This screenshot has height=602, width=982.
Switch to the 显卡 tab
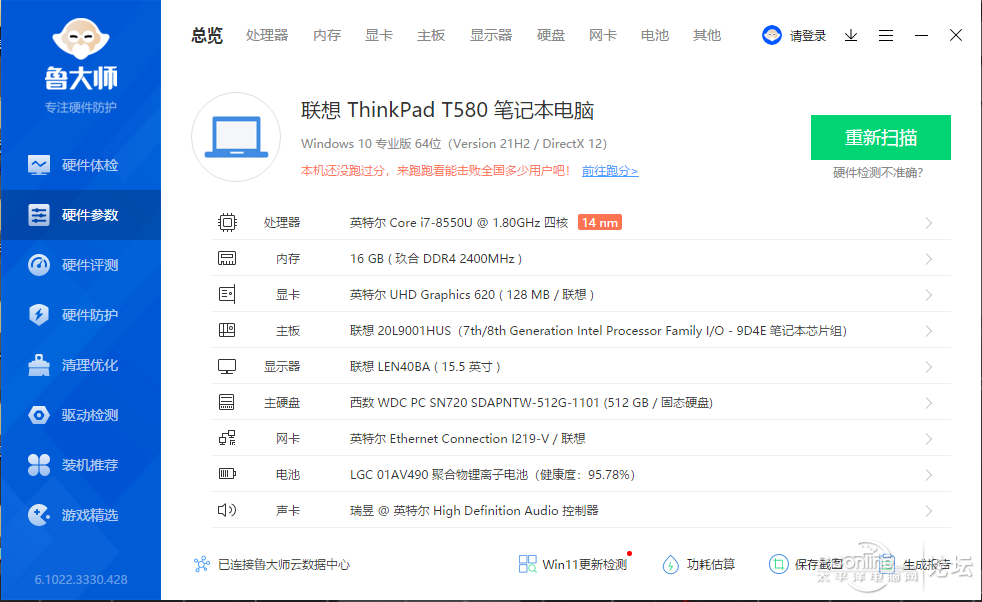click(379, 35)
